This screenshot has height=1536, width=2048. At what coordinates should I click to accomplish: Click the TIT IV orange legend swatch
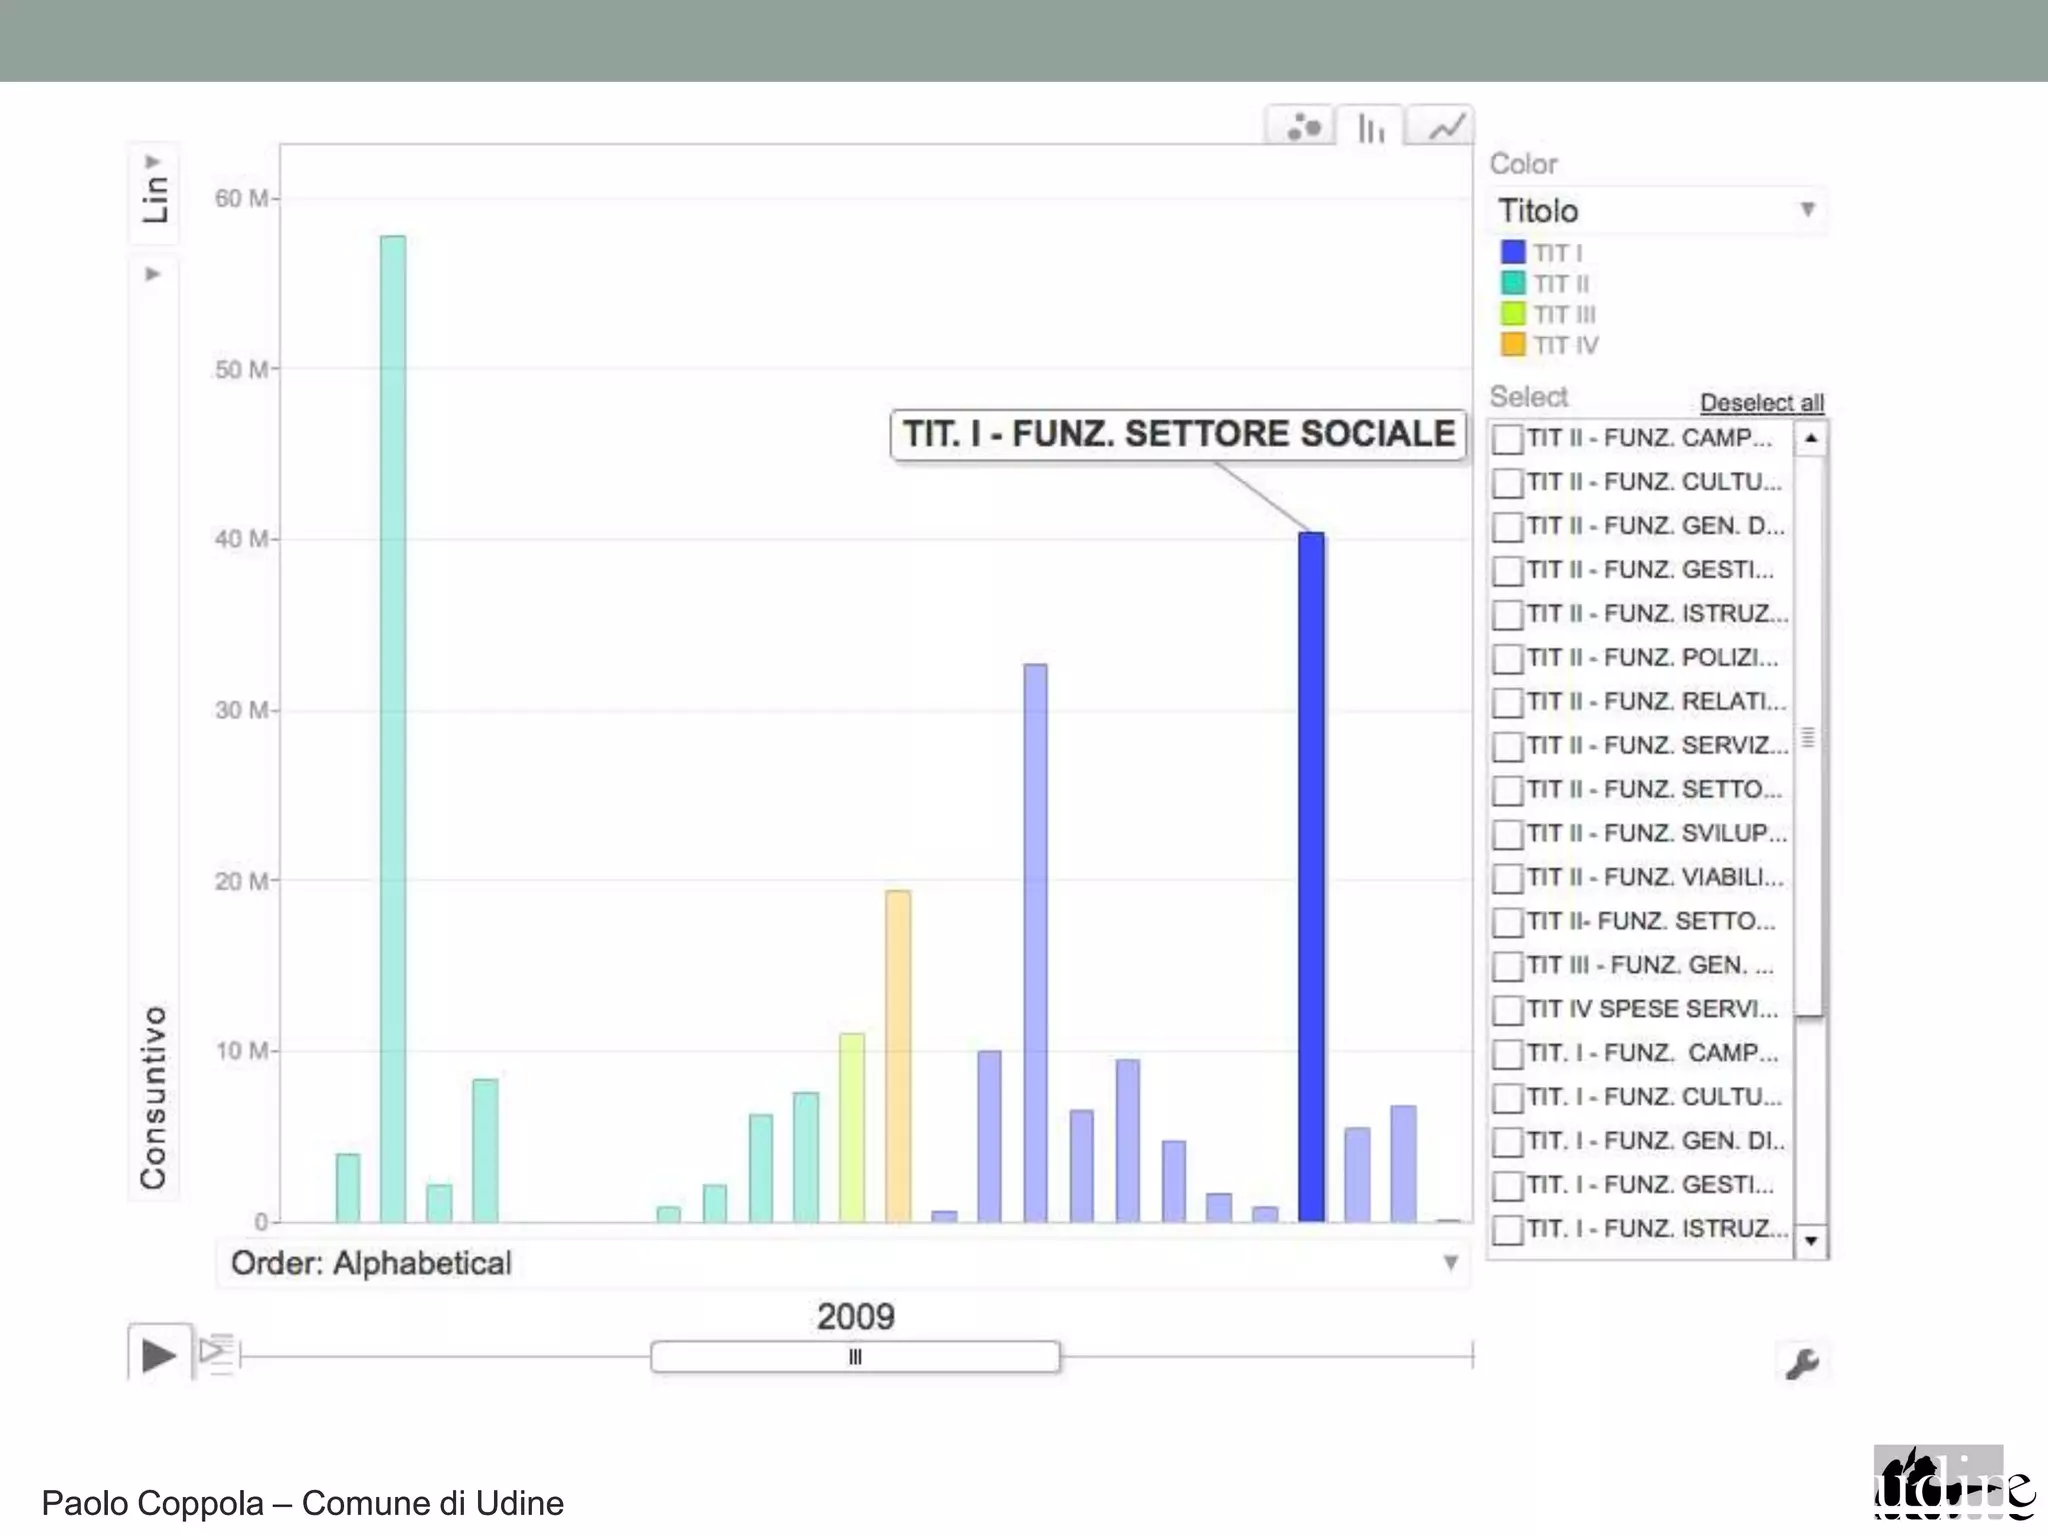1513,345
